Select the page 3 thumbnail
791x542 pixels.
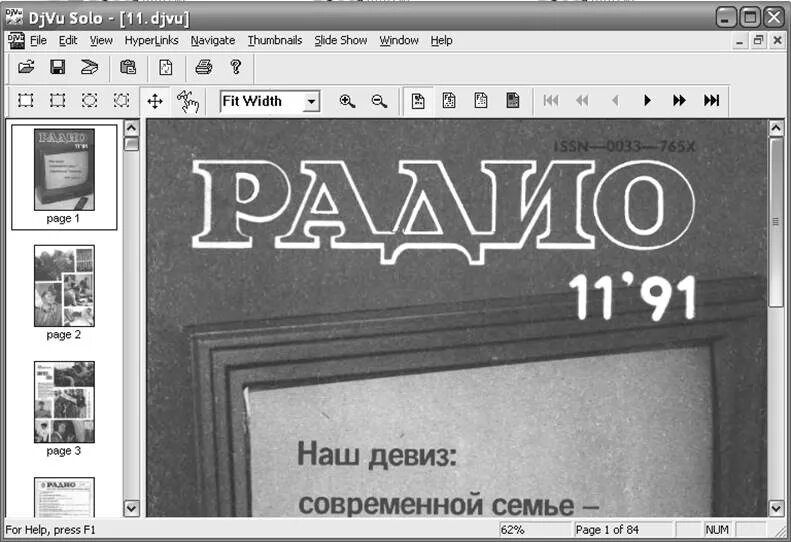coord(64,402)
